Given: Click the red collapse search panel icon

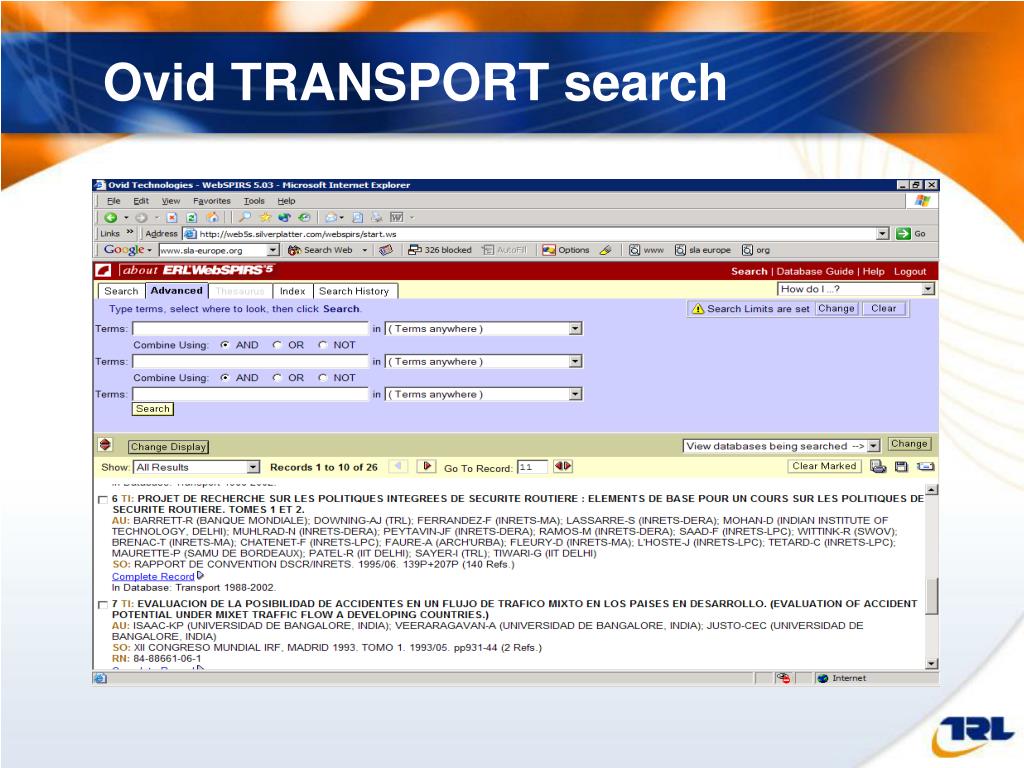Looking at the screenshot, I should tap(105, 445).
